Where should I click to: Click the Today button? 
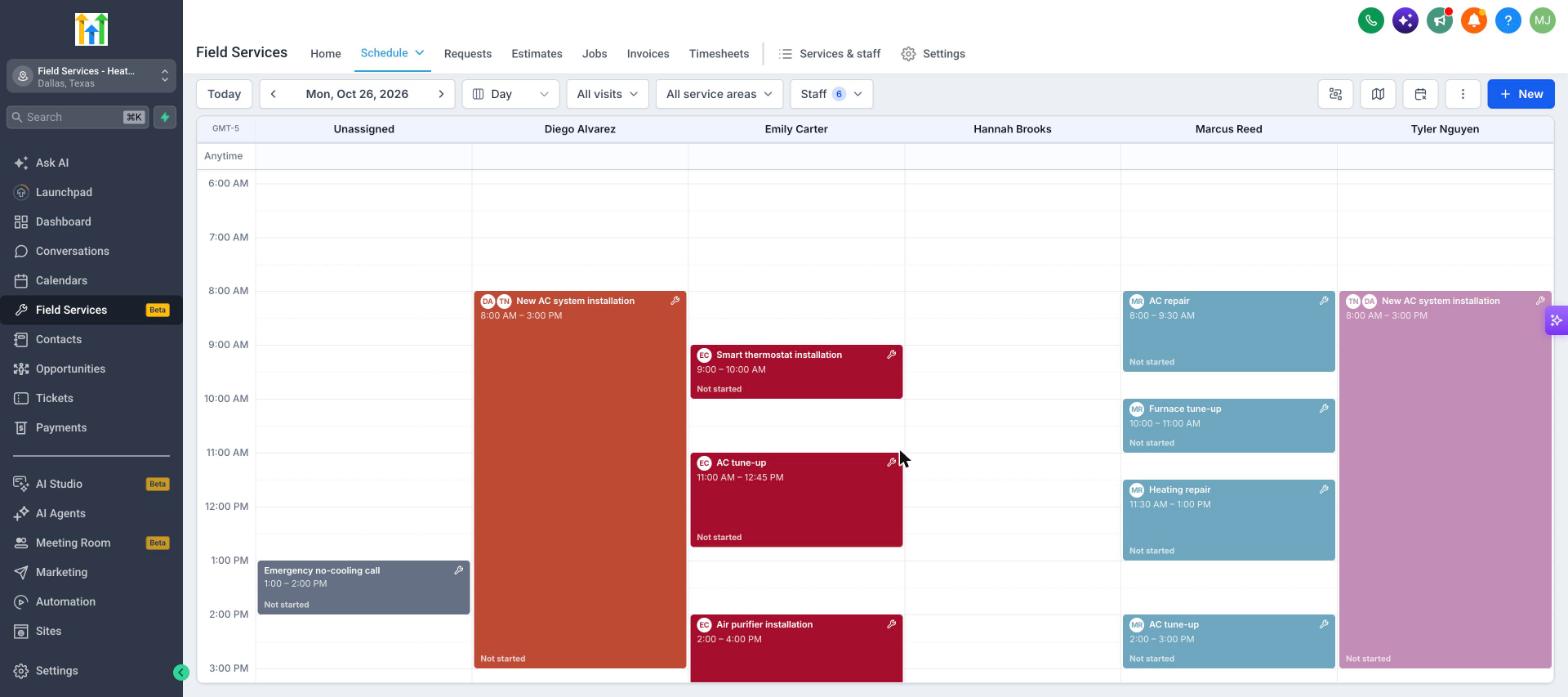pos(224,94)
